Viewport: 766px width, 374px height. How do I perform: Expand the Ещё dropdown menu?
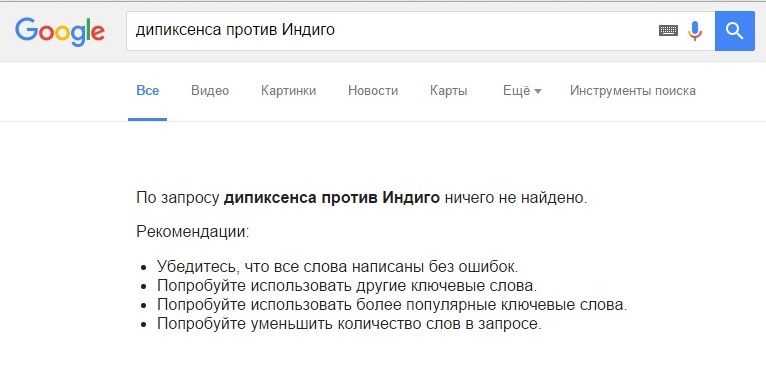(522, 91)
